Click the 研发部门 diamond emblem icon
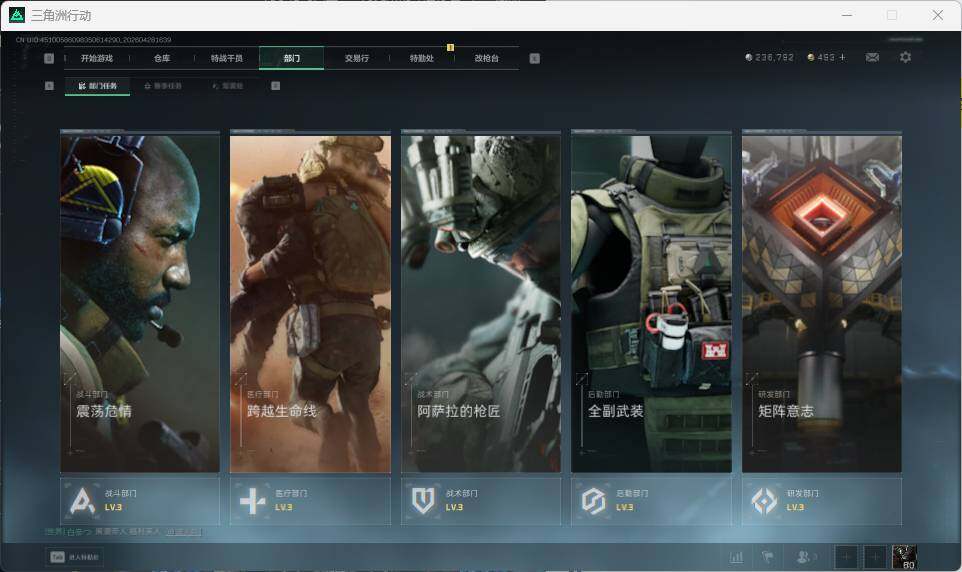 pos(764,501)
